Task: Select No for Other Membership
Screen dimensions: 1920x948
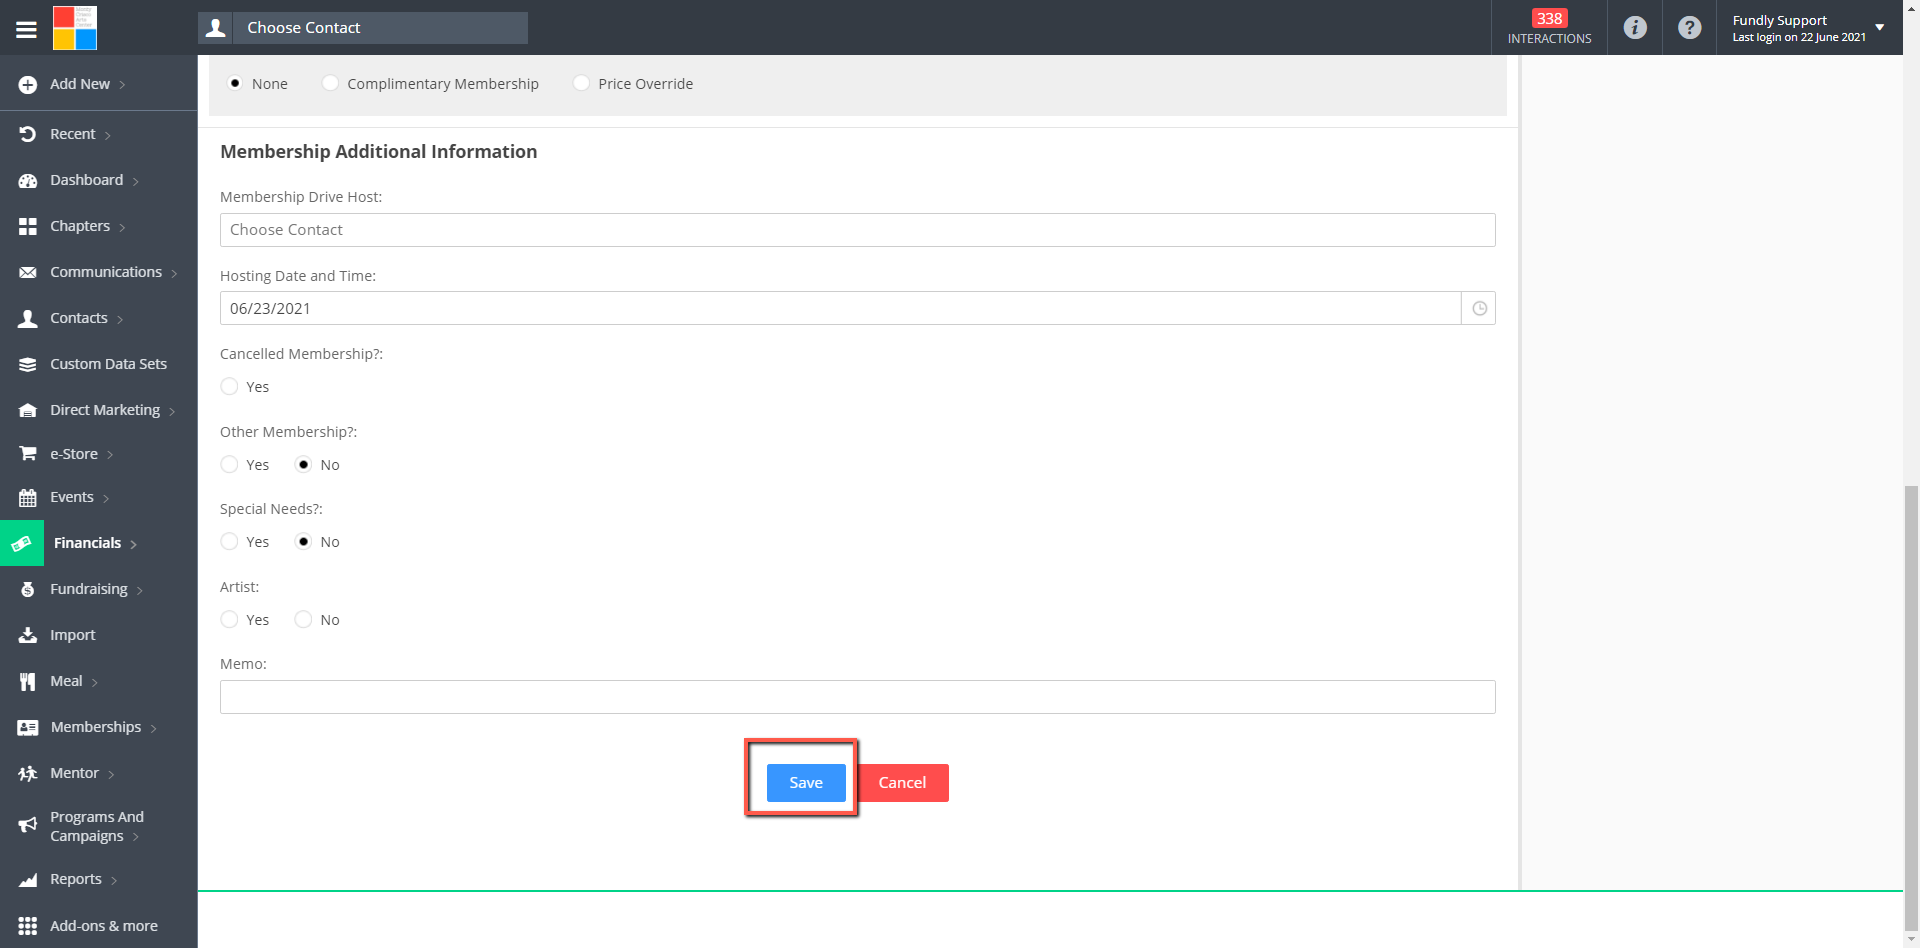Action: tap(303, 464)
